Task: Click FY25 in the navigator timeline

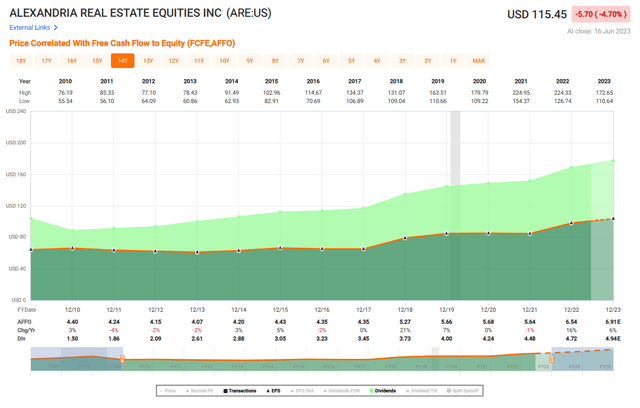Action: 605,367
